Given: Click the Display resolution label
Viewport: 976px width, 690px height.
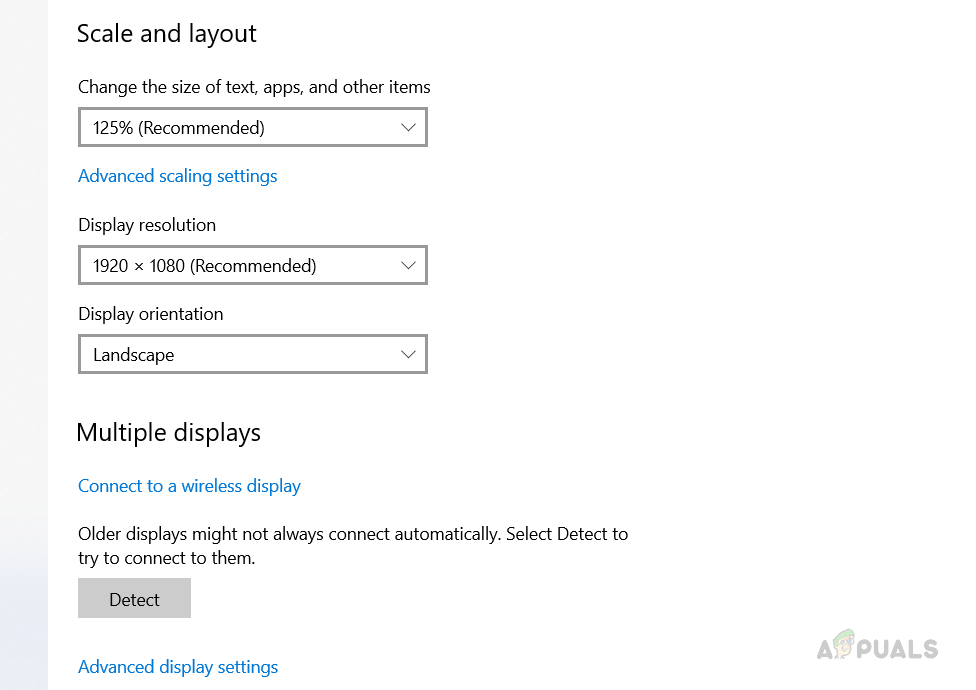Looking at the screenshot, I should click(147, 225).
